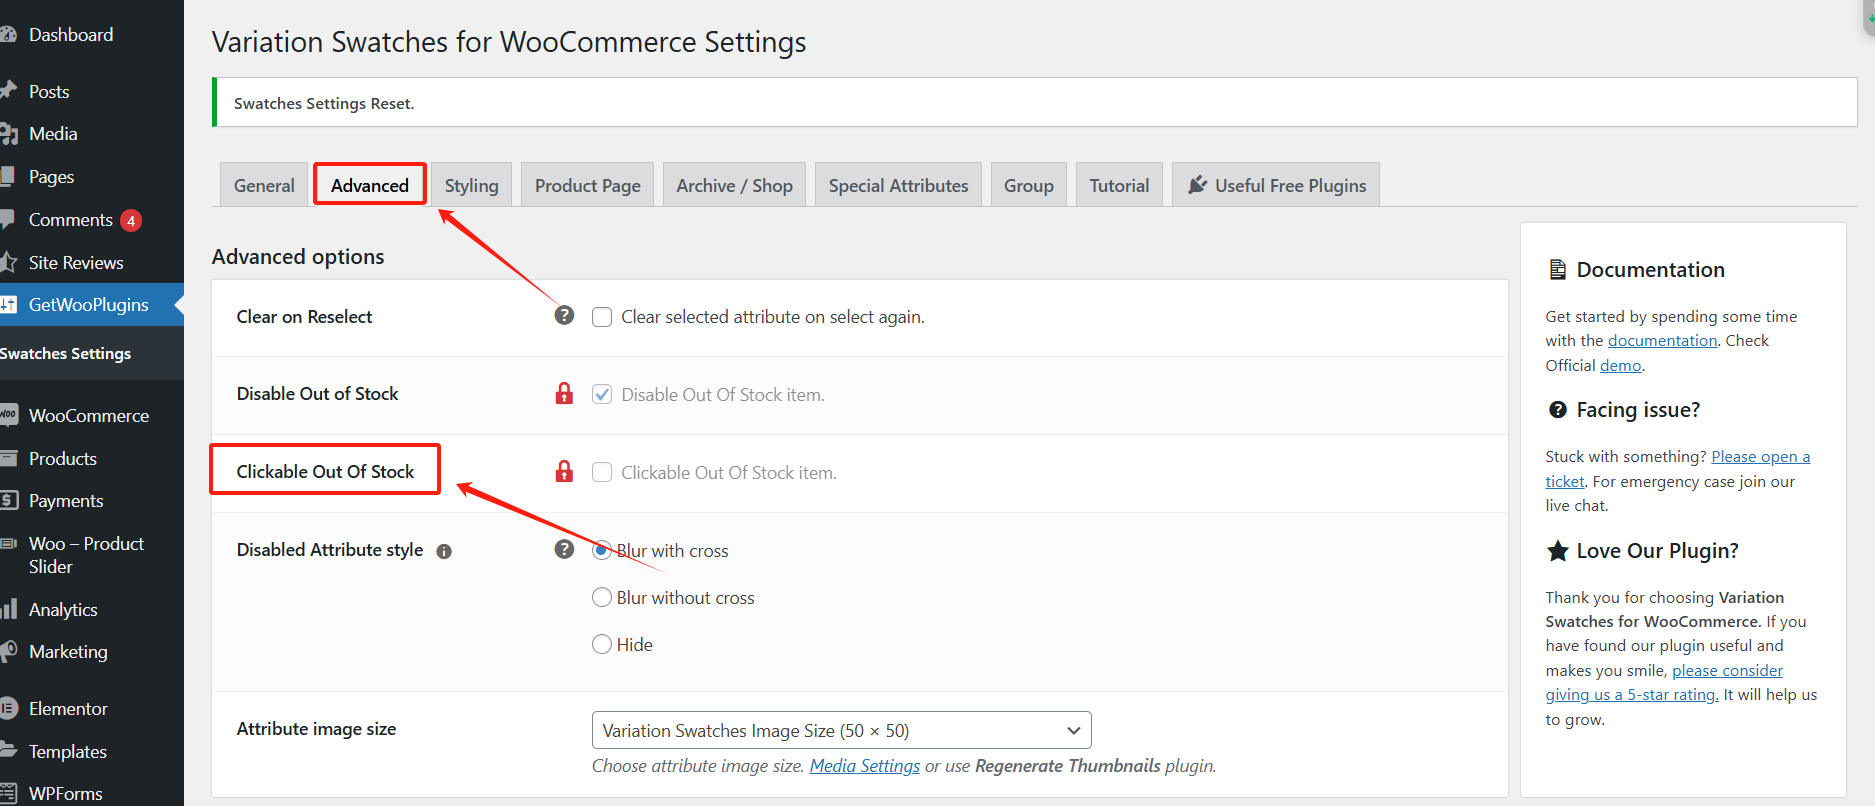Viewport: 1875px width, 806px height.
Task: Open the Attribute image size dropdown
Action: 841,730
